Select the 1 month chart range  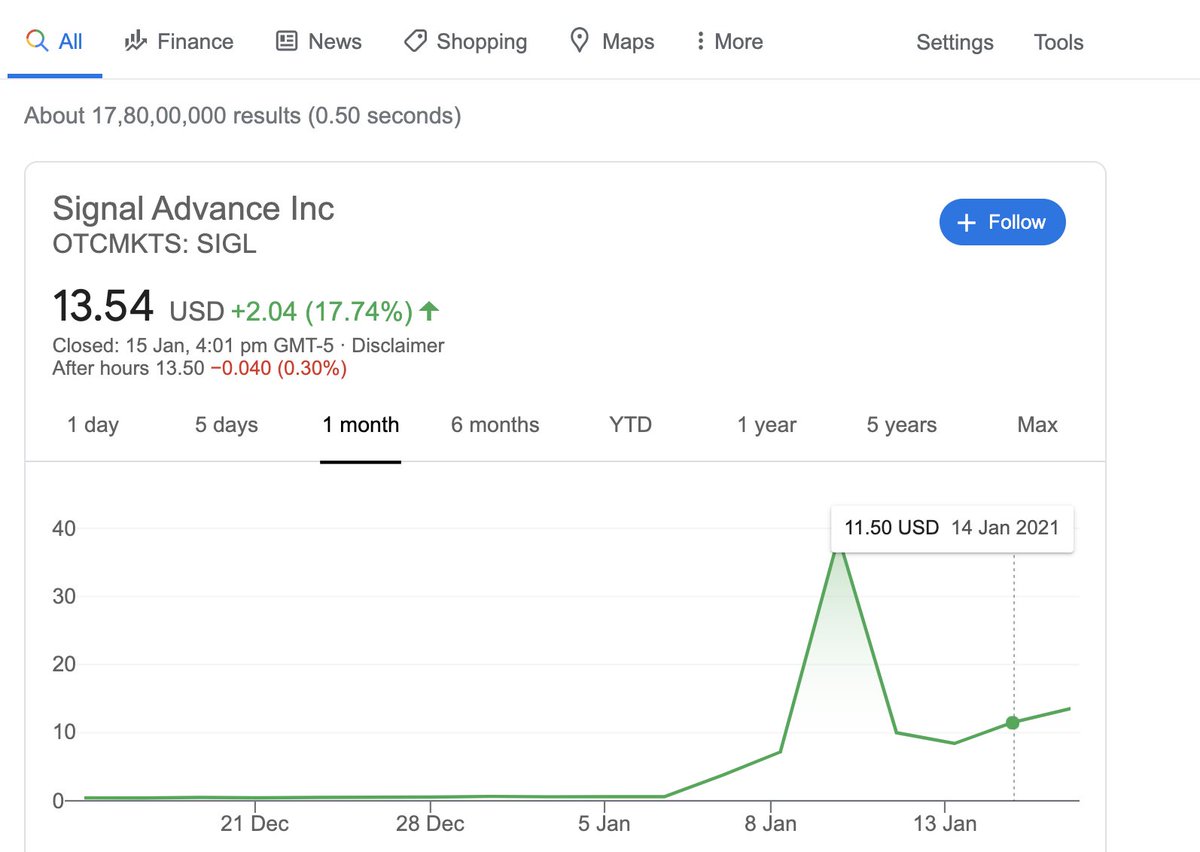click(361, 425)
